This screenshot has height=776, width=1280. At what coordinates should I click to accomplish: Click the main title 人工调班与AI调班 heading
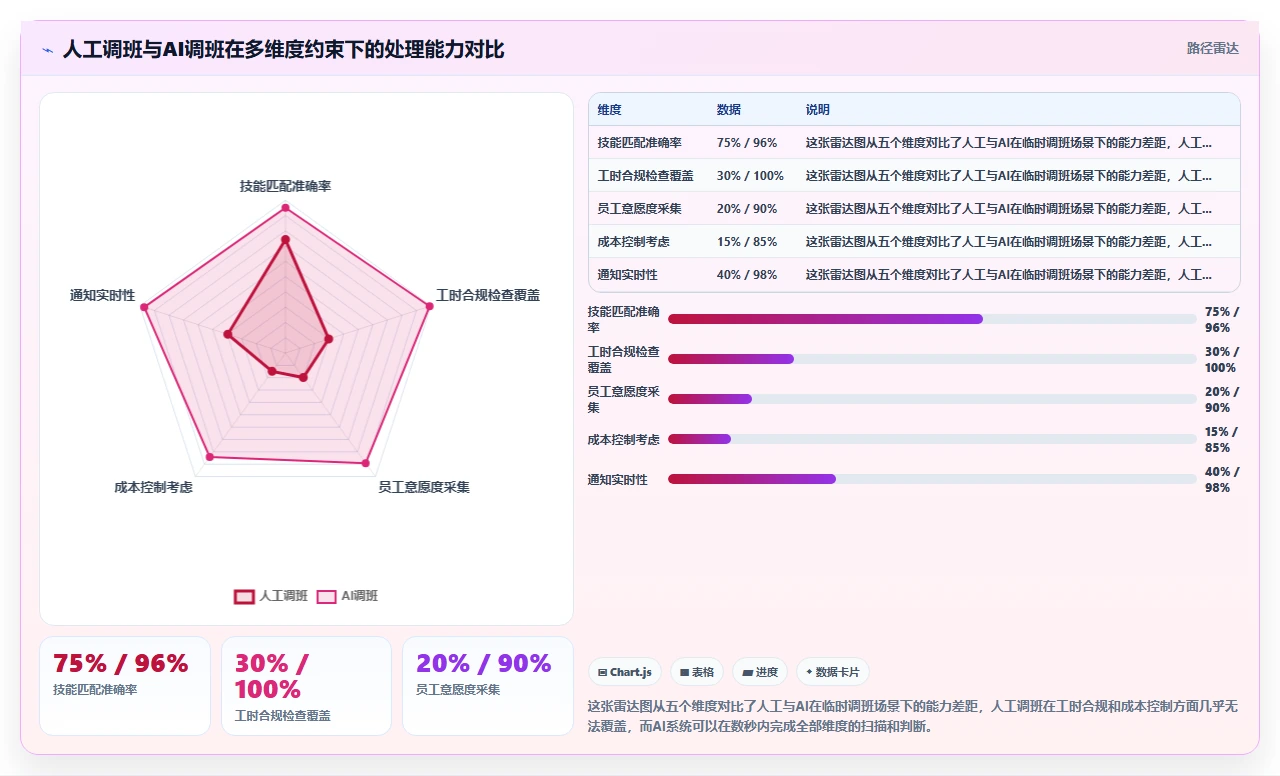pos(283,49)
